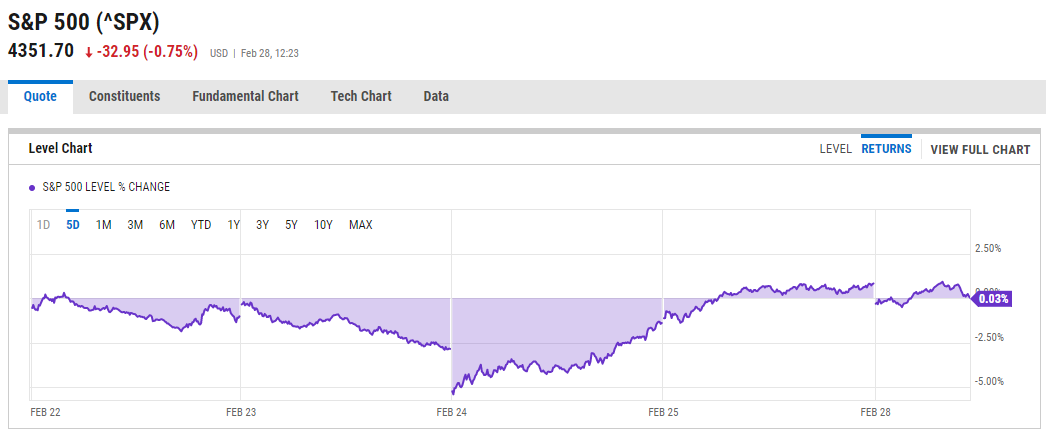Screen dimensions: 1046x440
Task: Set chart range to 1M
Action: point(104,225)
